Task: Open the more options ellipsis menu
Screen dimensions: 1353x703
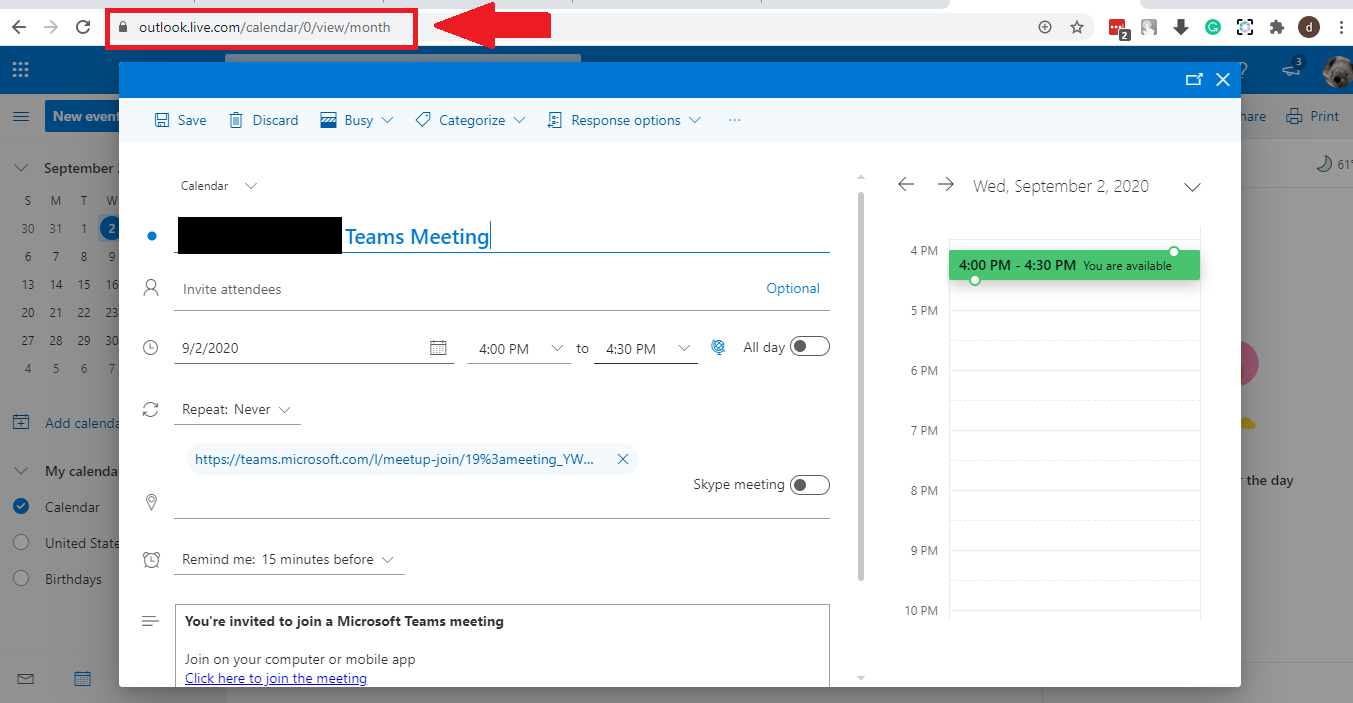Action: point(735,120)
